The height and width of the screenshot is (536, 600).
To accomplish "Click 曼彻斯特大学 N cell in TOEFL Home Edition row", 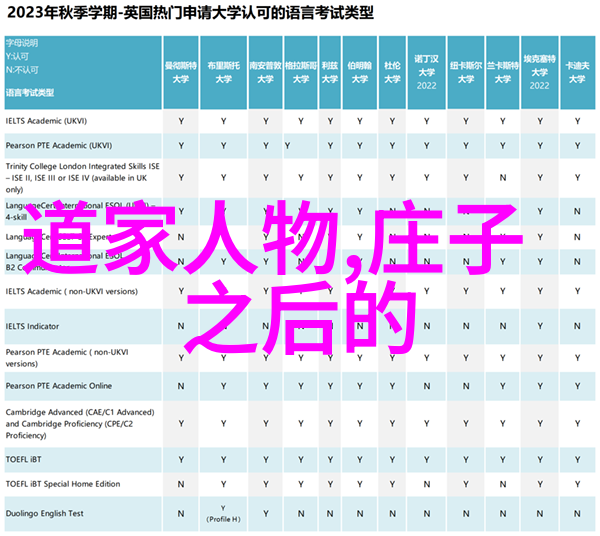I will (x=181, y=484).
